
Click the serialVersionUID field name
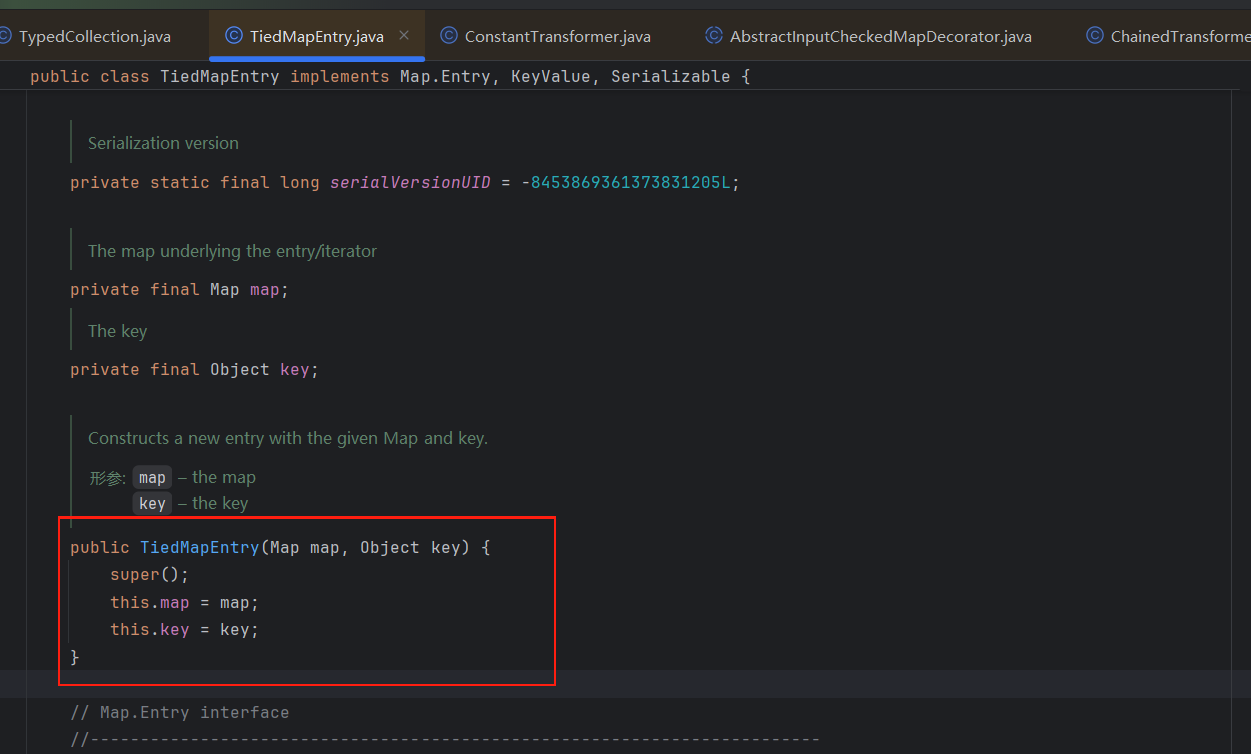coord(410,182)
